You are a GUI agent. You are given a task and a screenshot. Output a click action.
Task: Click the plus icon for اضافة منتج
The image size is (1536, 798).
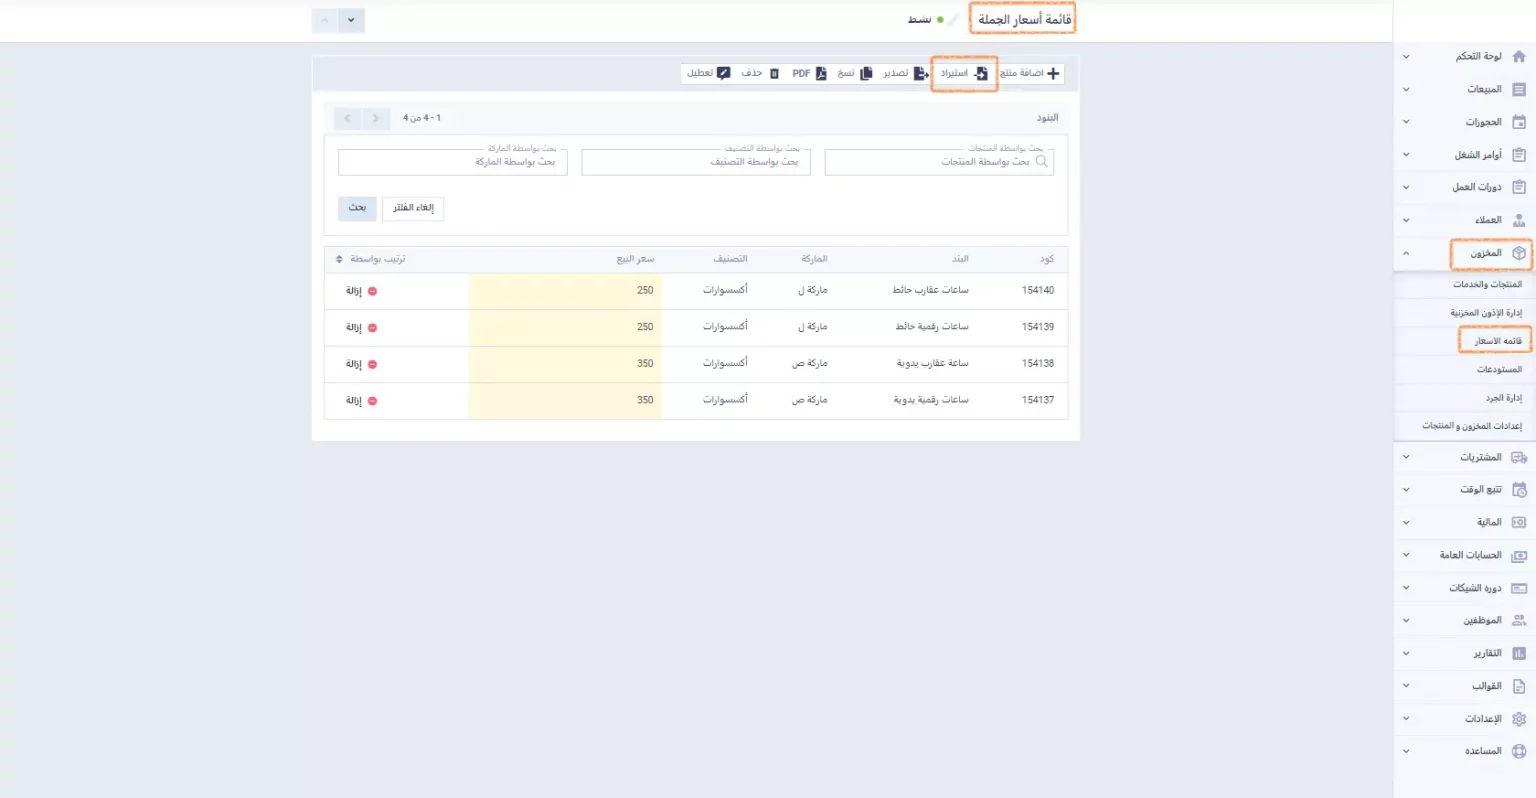click(1052, 74)
